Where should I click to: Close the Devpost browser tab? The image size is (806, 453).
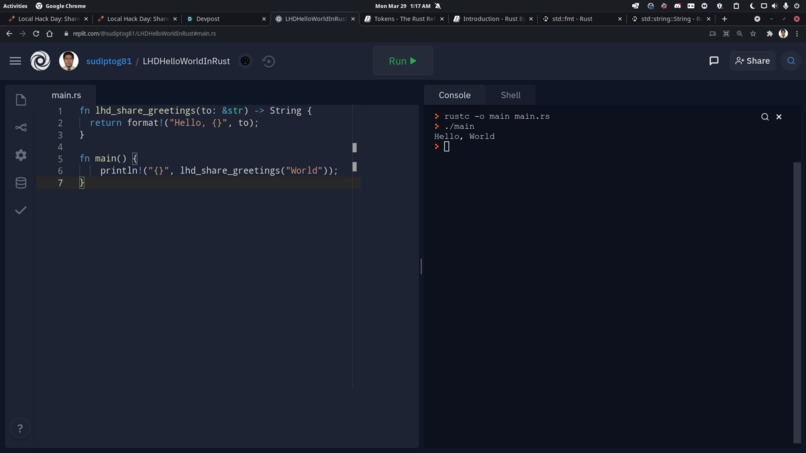pos(264,19)
